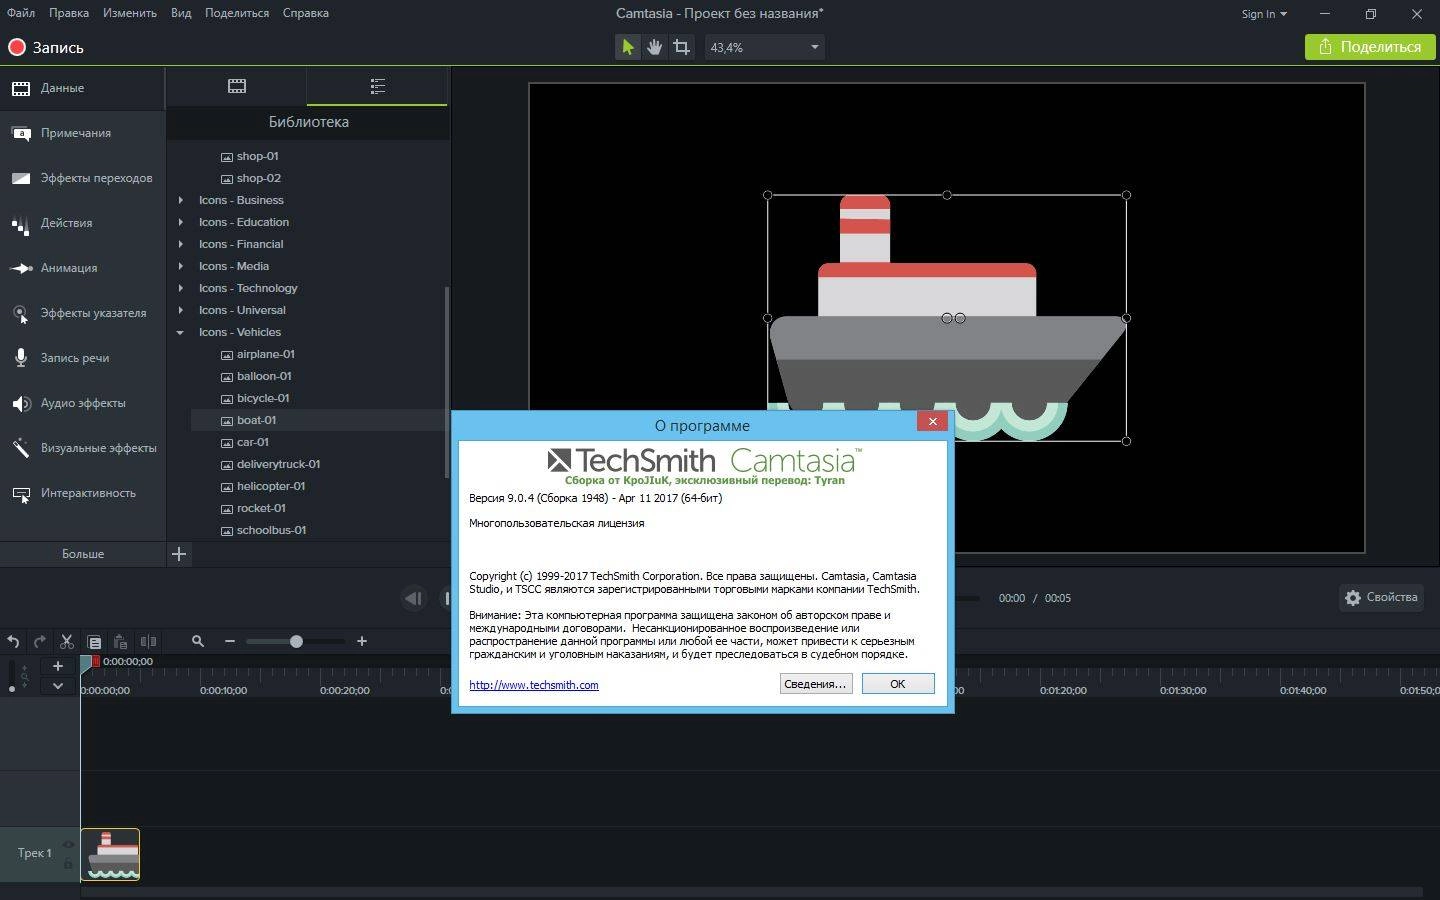Open the Визуальные эффекты panel
Image resolution: width=1440 pixels, height=900 pixels.
point(82,448)
